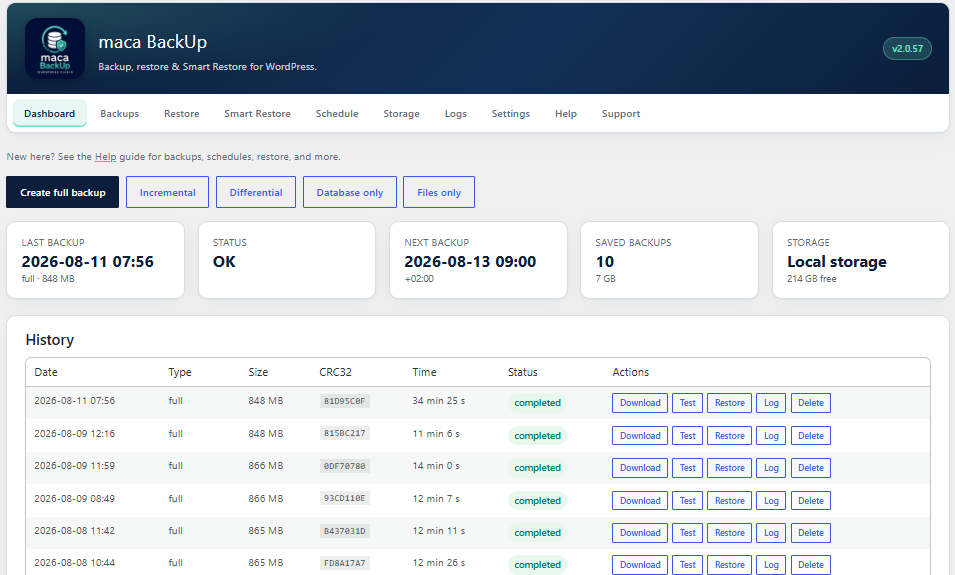955x575 pixels.
Task: Download the 2026-08-09 08:49 backup
Action: 640,501
